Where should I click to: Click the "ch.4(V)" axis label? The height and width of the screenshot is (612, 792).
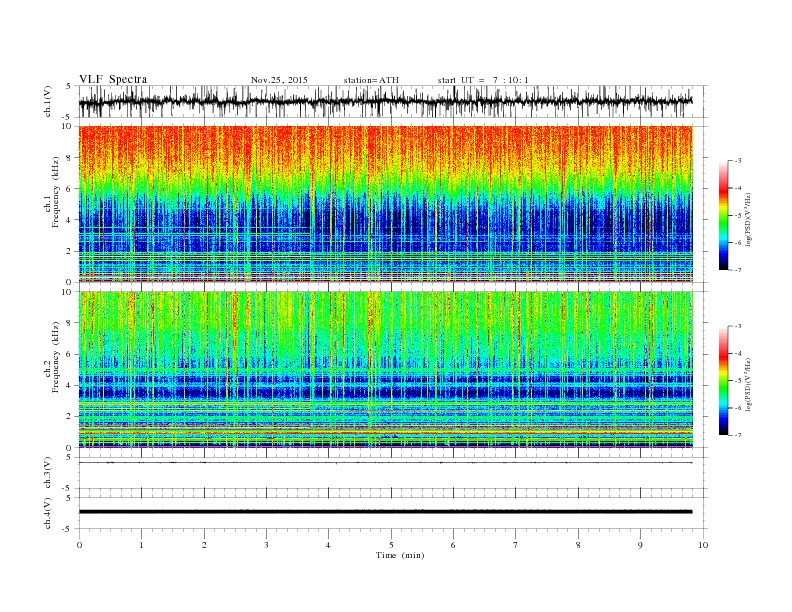click(48, 513)
